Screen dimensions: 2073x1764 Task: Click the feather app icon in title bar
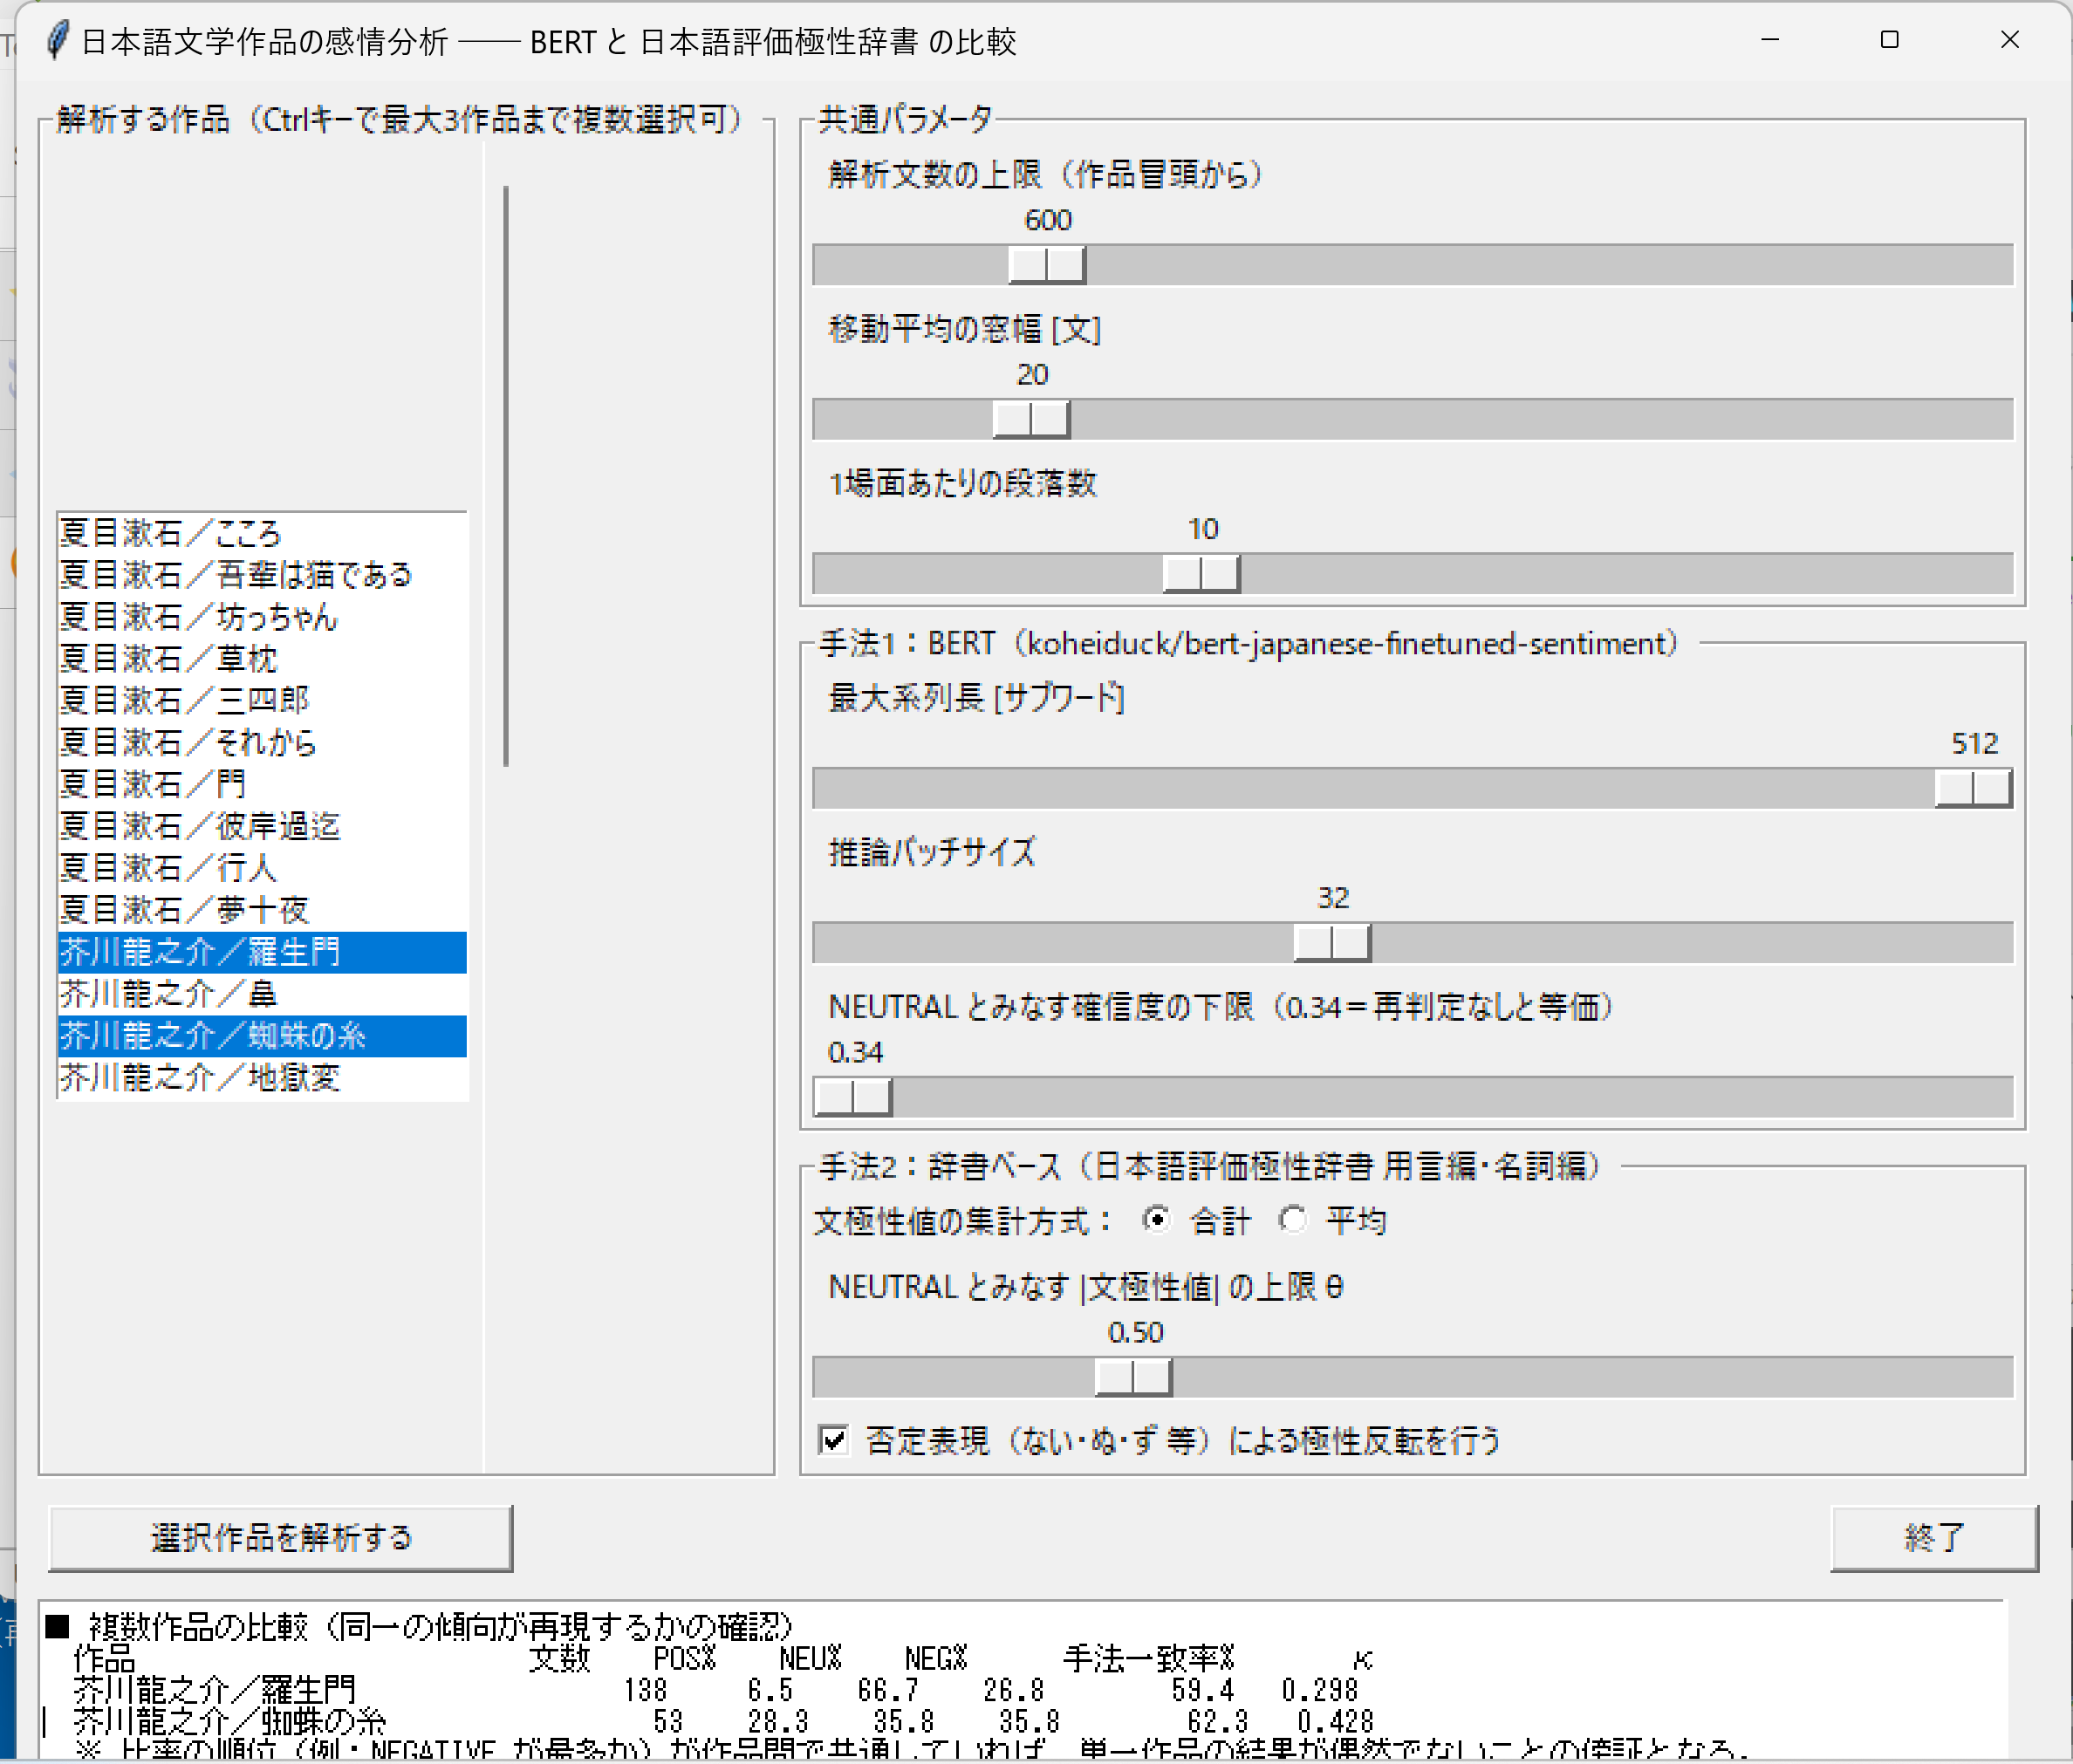57,41
